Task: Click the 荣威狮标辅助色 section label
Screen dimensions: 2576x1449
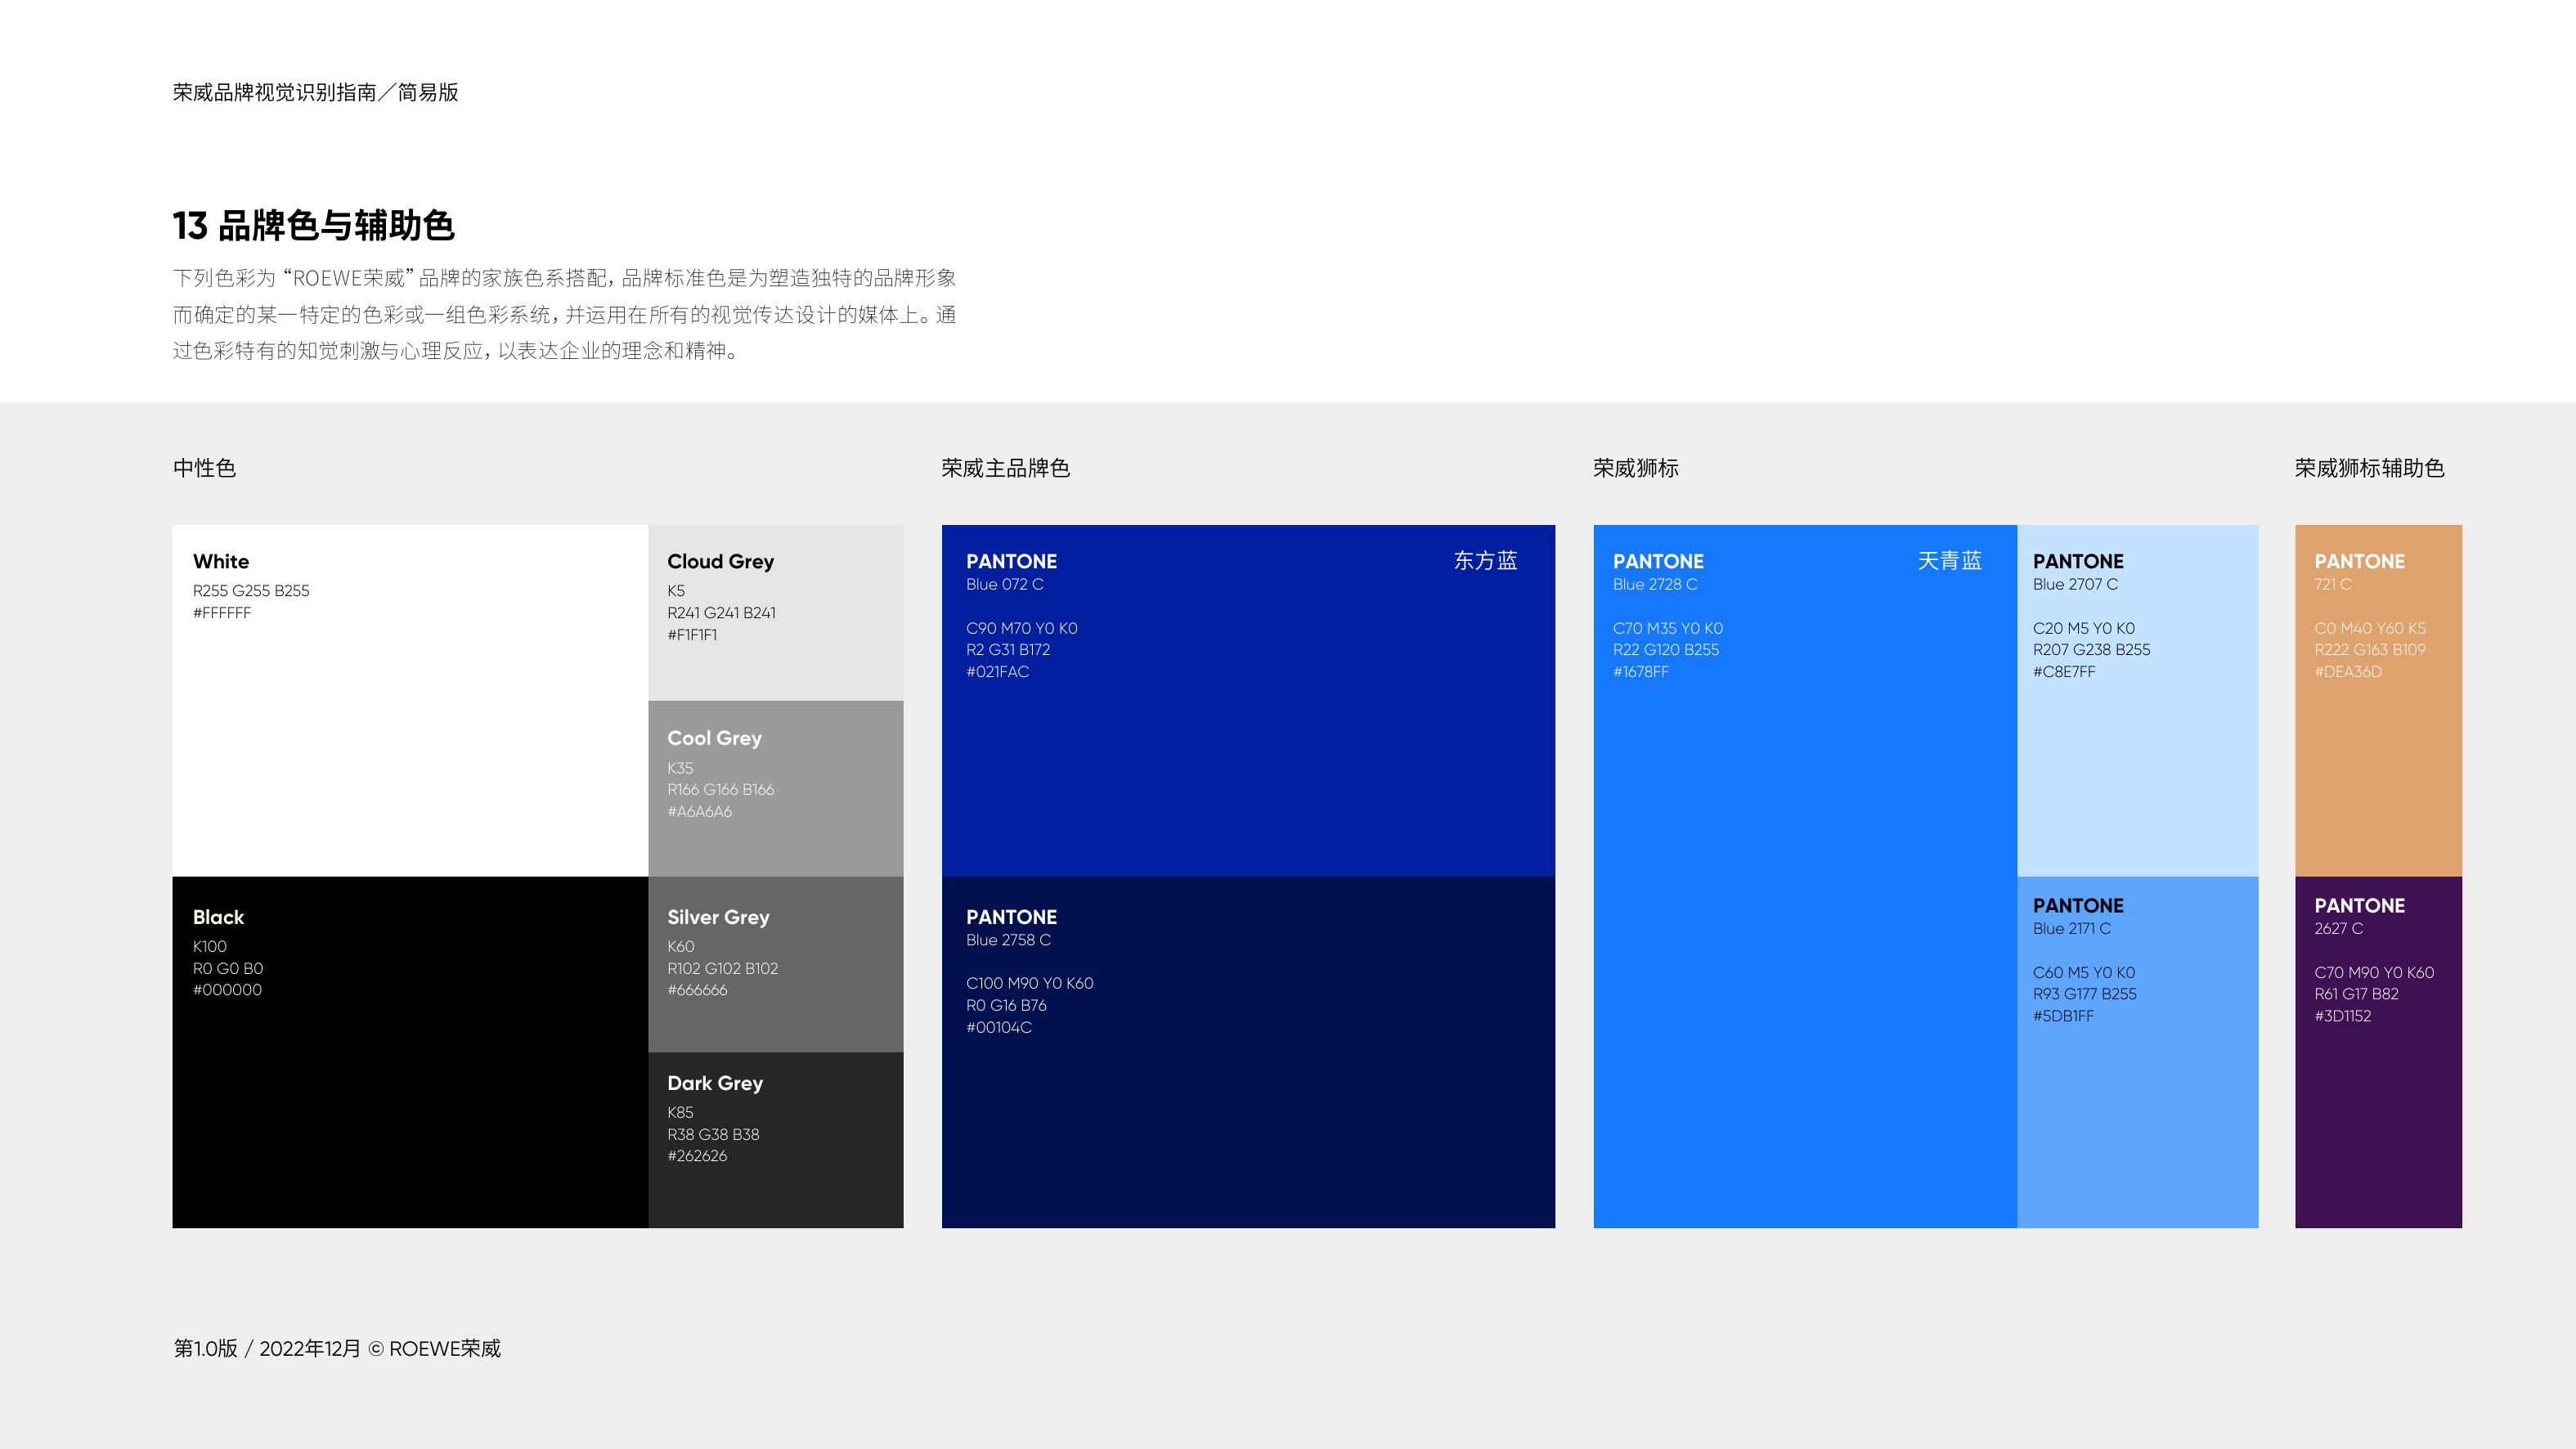Action: (2369, 468)
